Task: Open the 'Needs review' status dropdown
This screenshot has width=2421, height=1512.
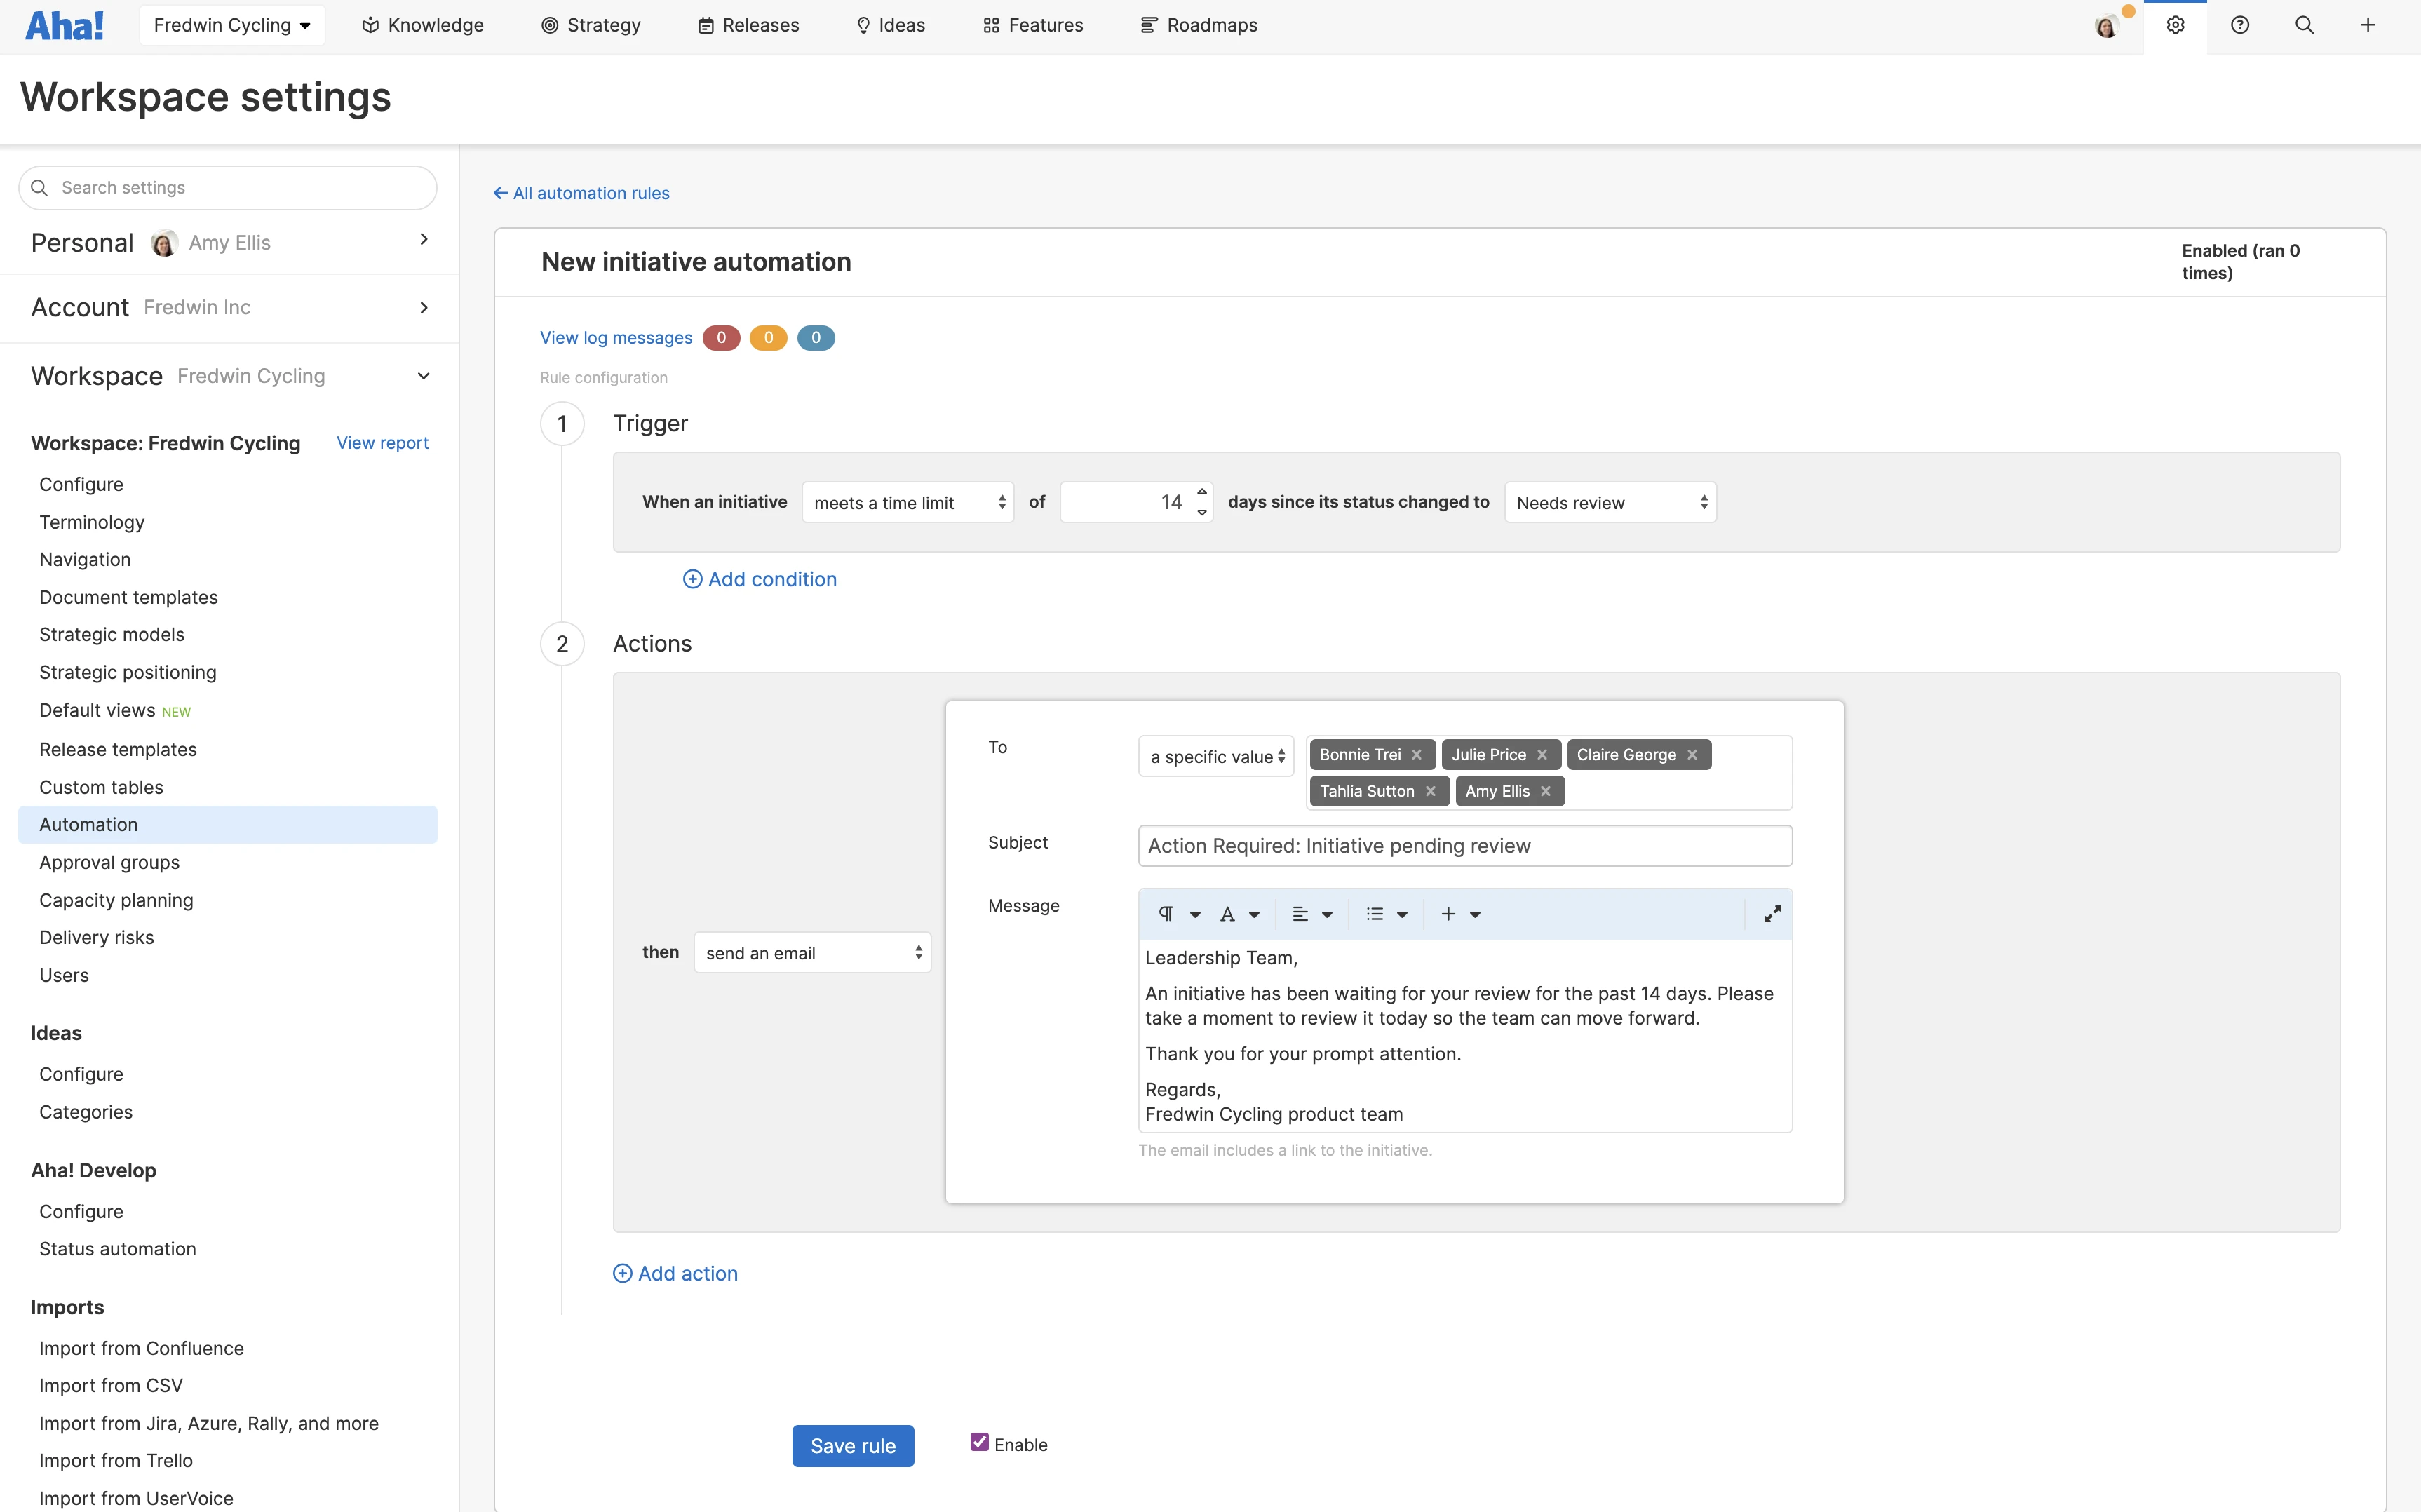Action: 1609,503
